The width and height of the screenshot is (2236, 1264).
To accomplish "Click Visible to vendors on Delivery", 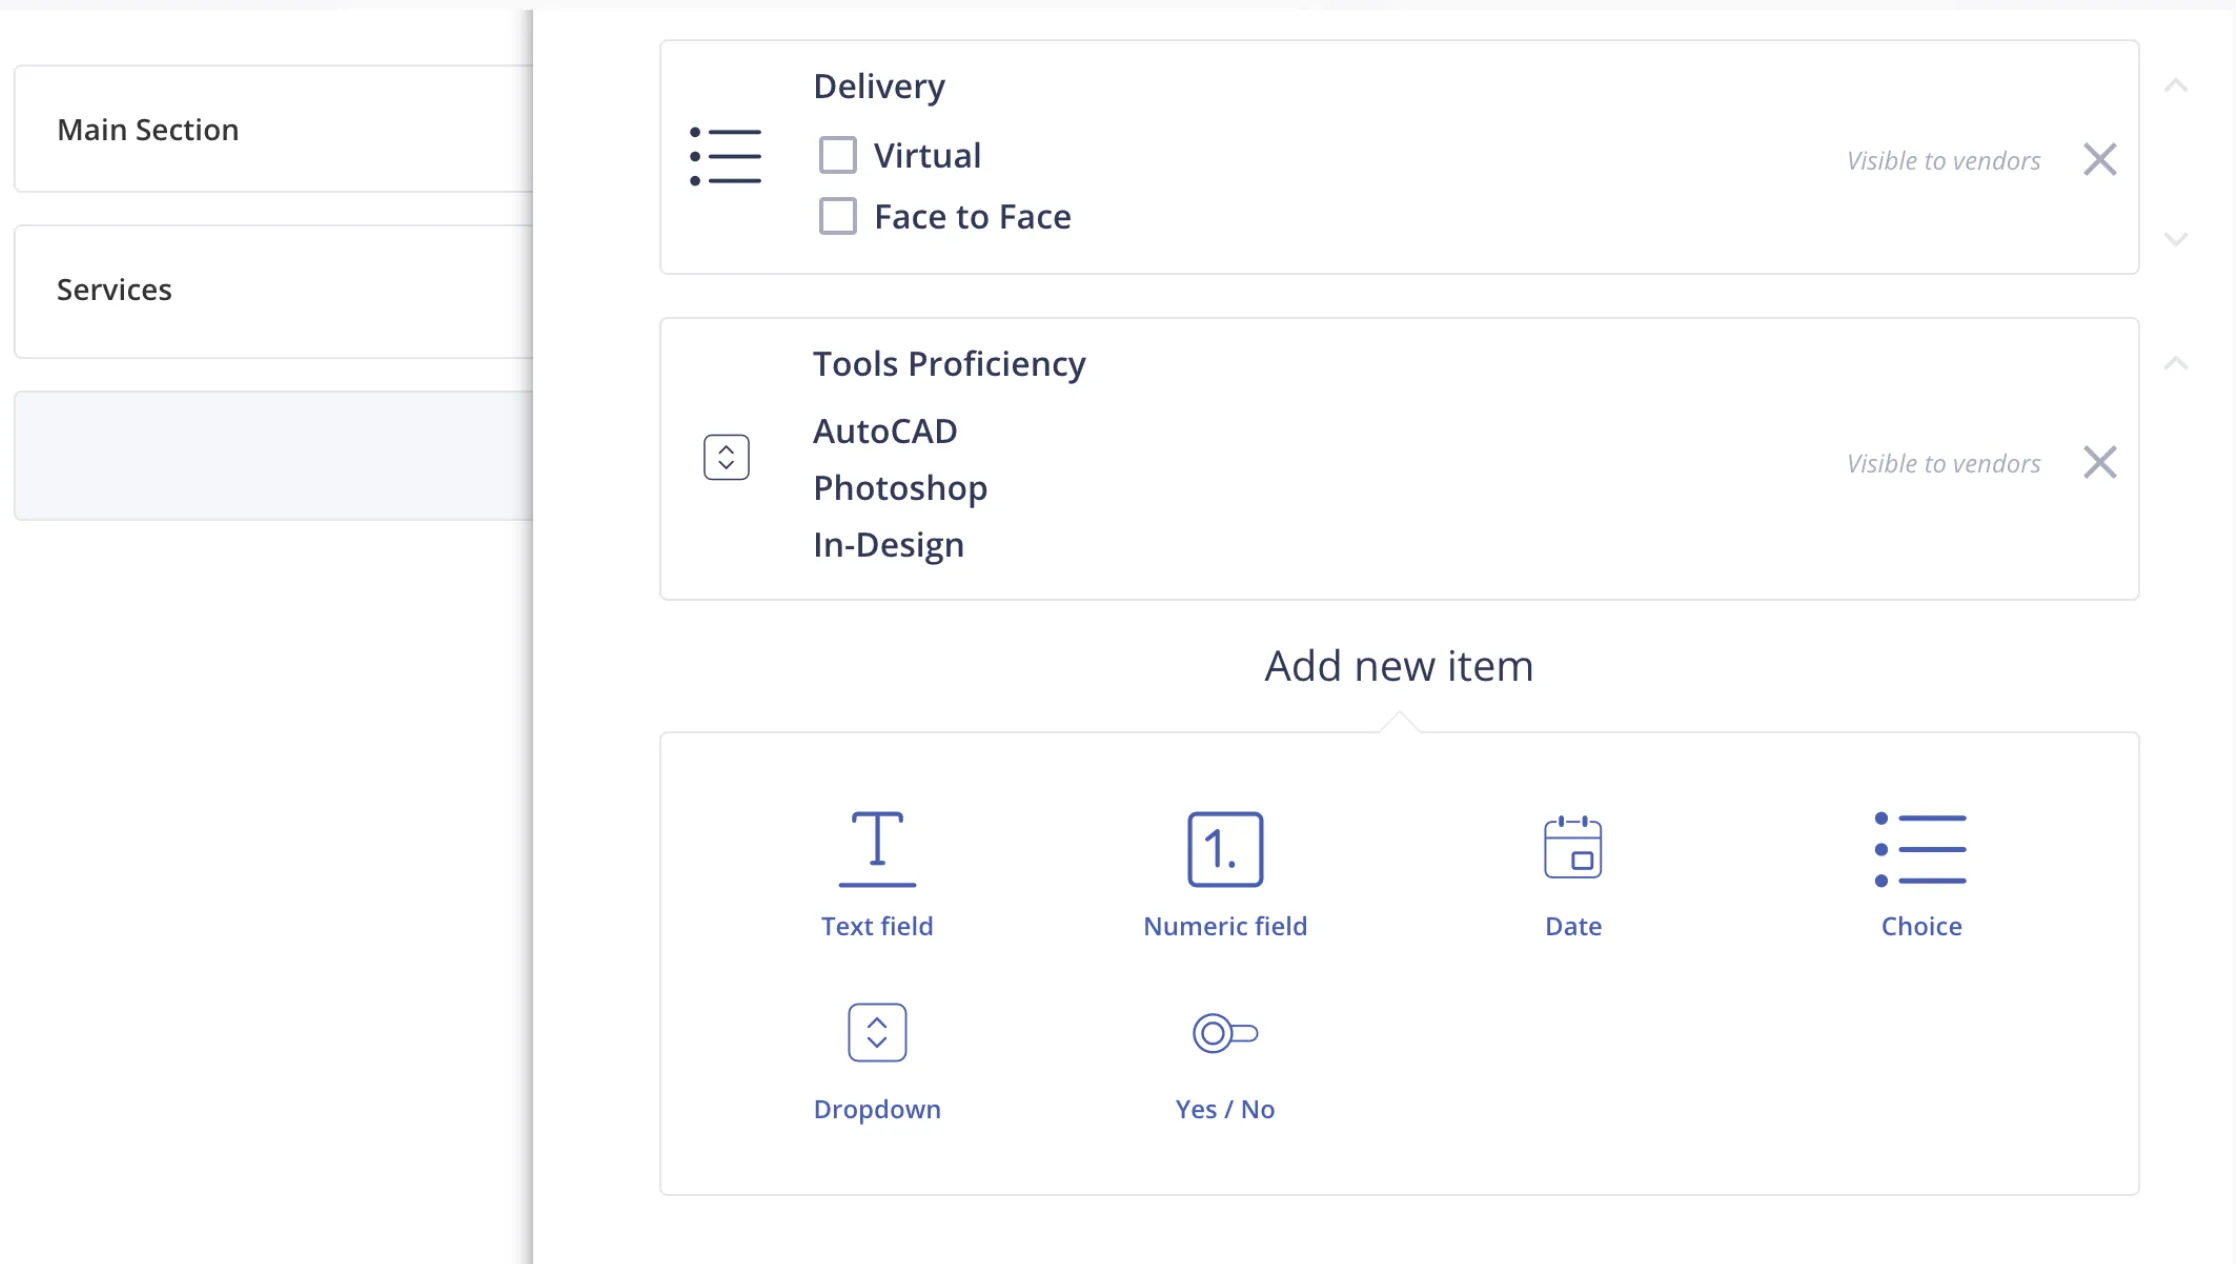I will [1943, 161].
